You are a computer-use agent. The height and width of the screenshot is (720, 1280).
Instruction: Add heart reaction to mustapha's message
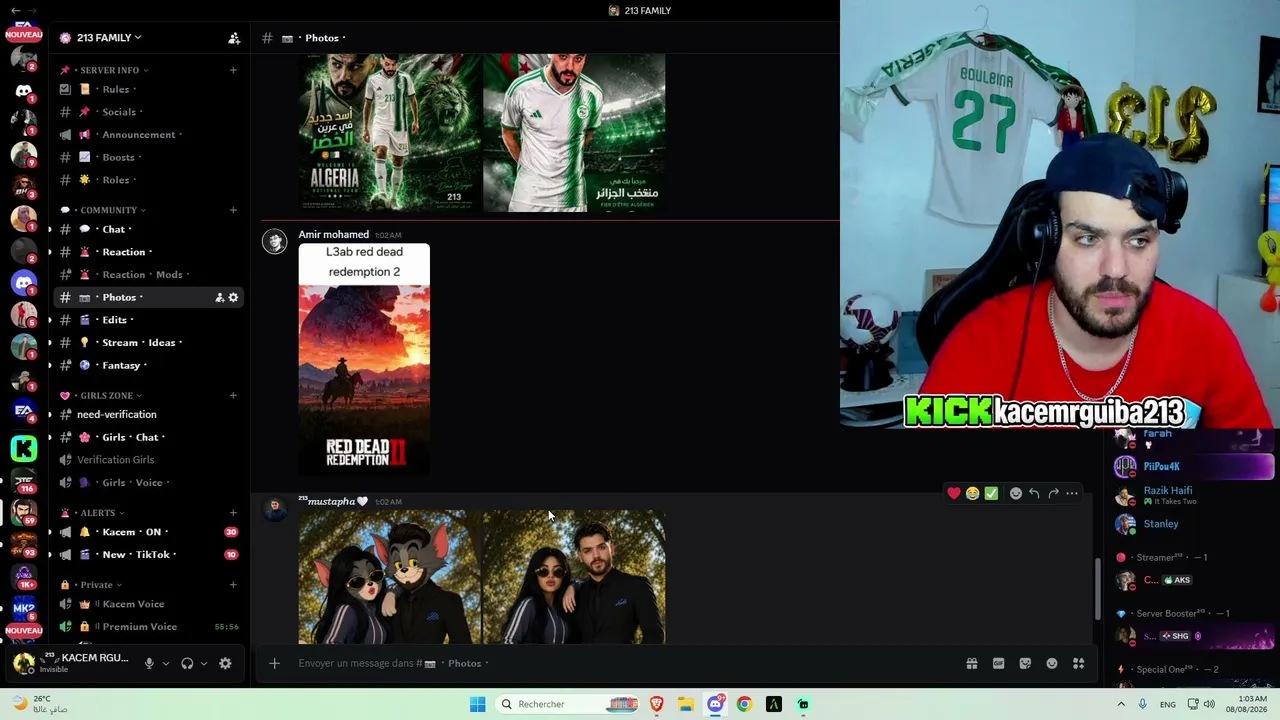953,493
